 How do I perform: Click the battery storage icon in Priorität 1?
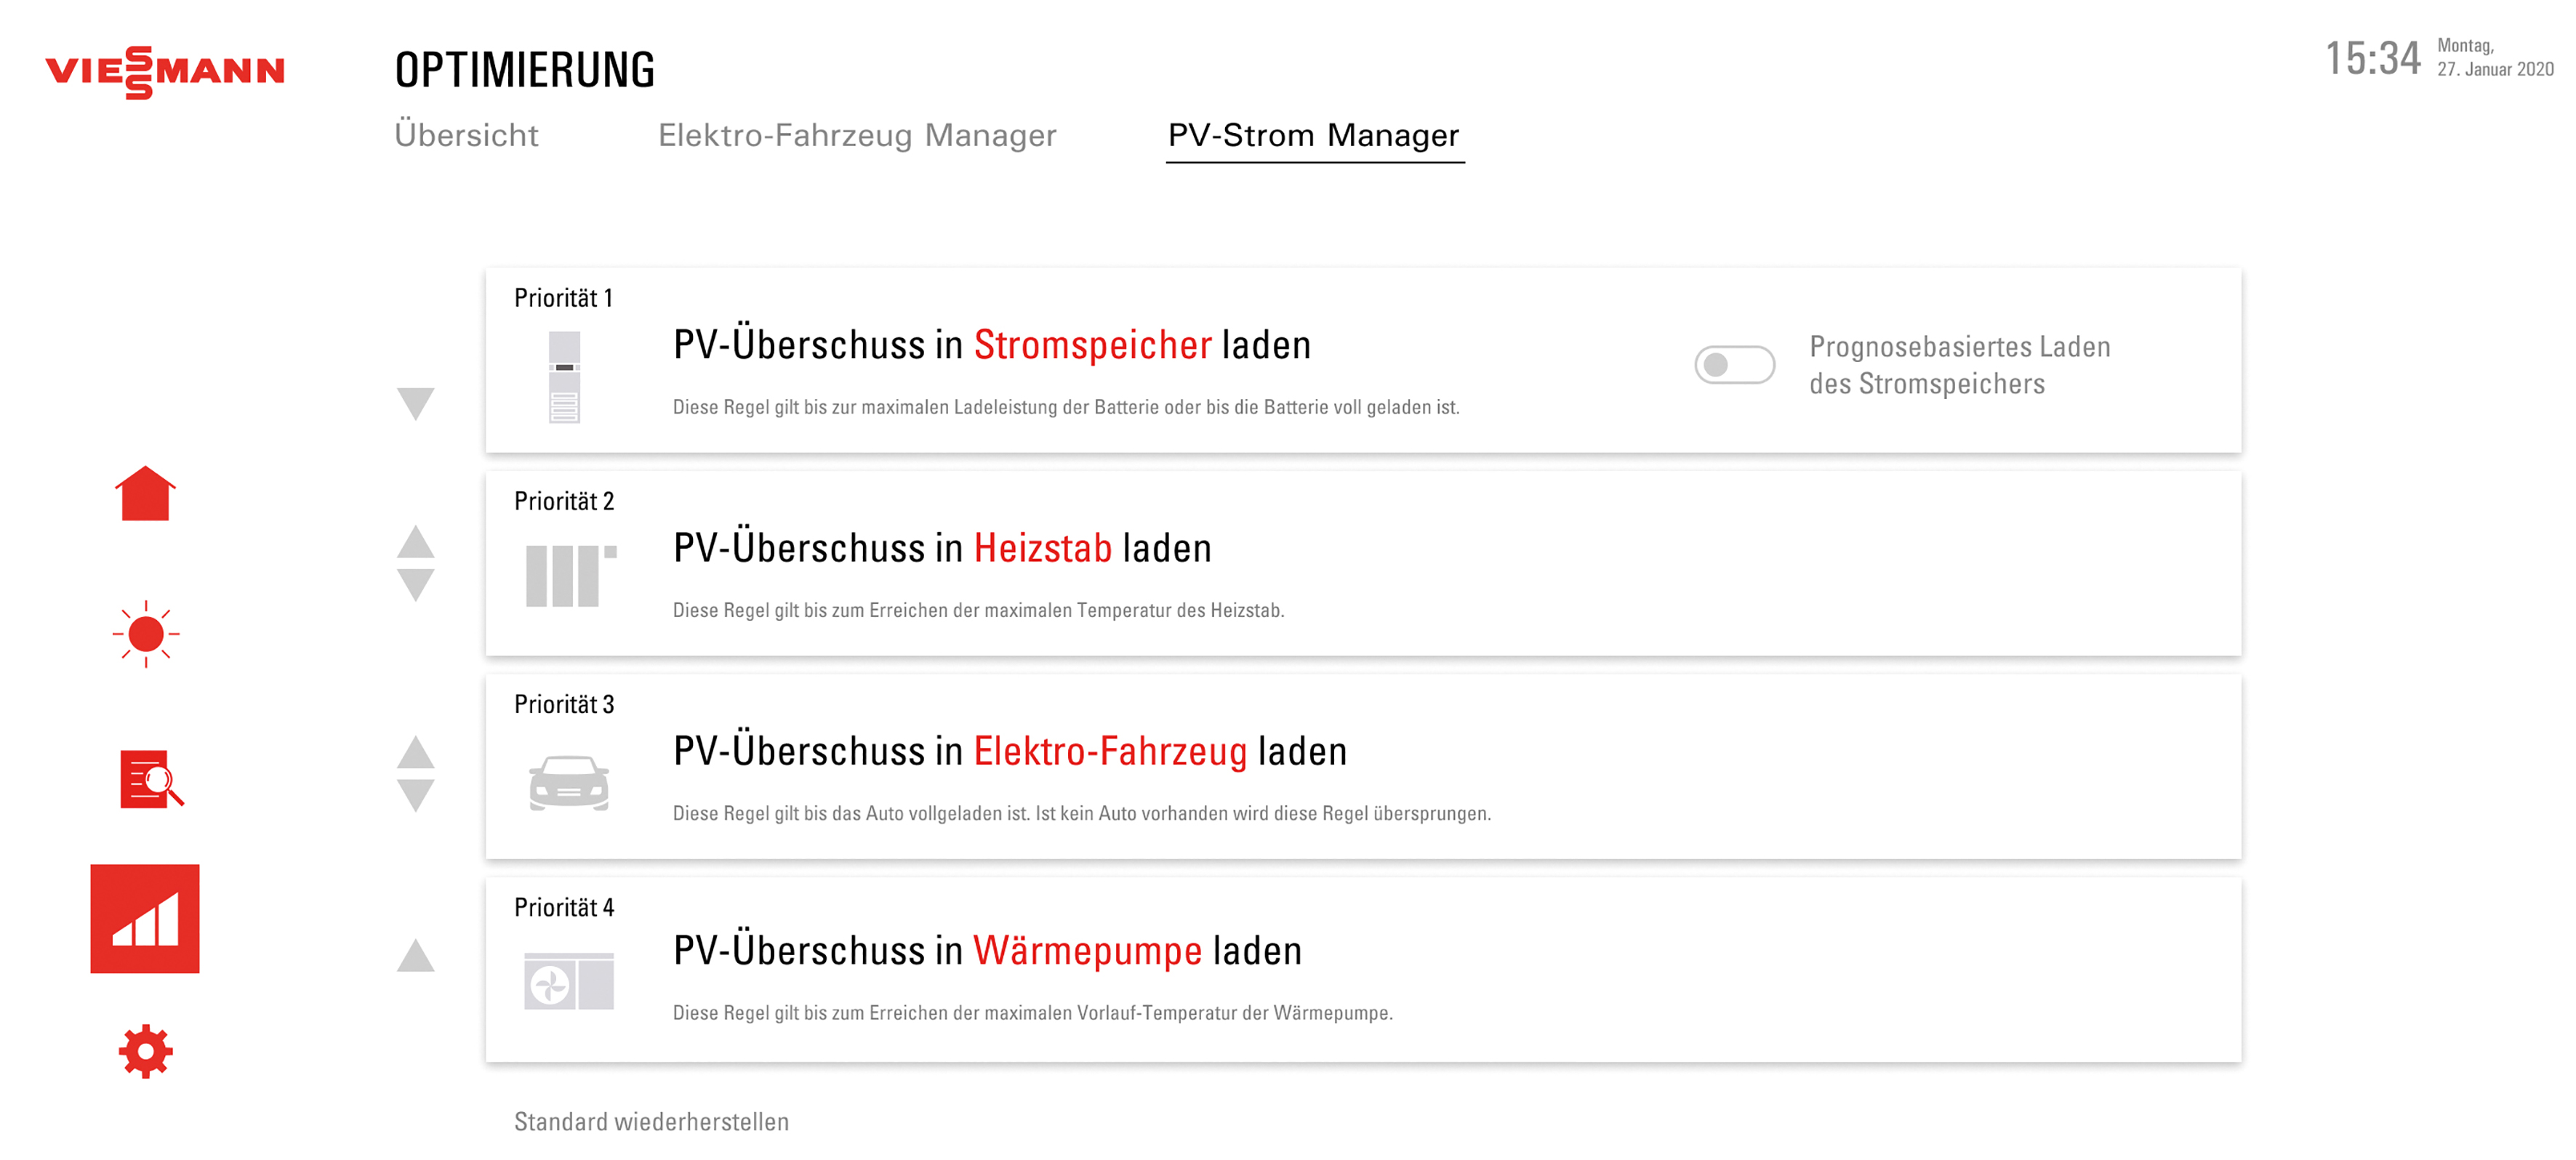coord(565,377)
